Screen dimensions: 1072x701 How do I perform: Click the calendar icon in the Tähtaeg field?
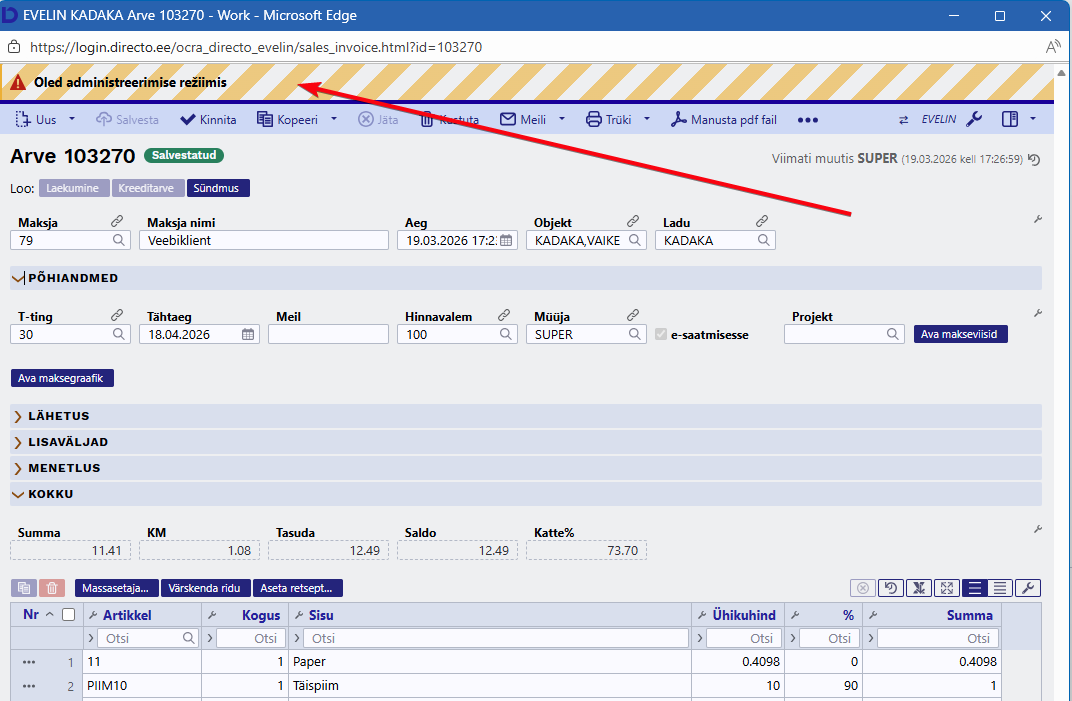point(248,335)
